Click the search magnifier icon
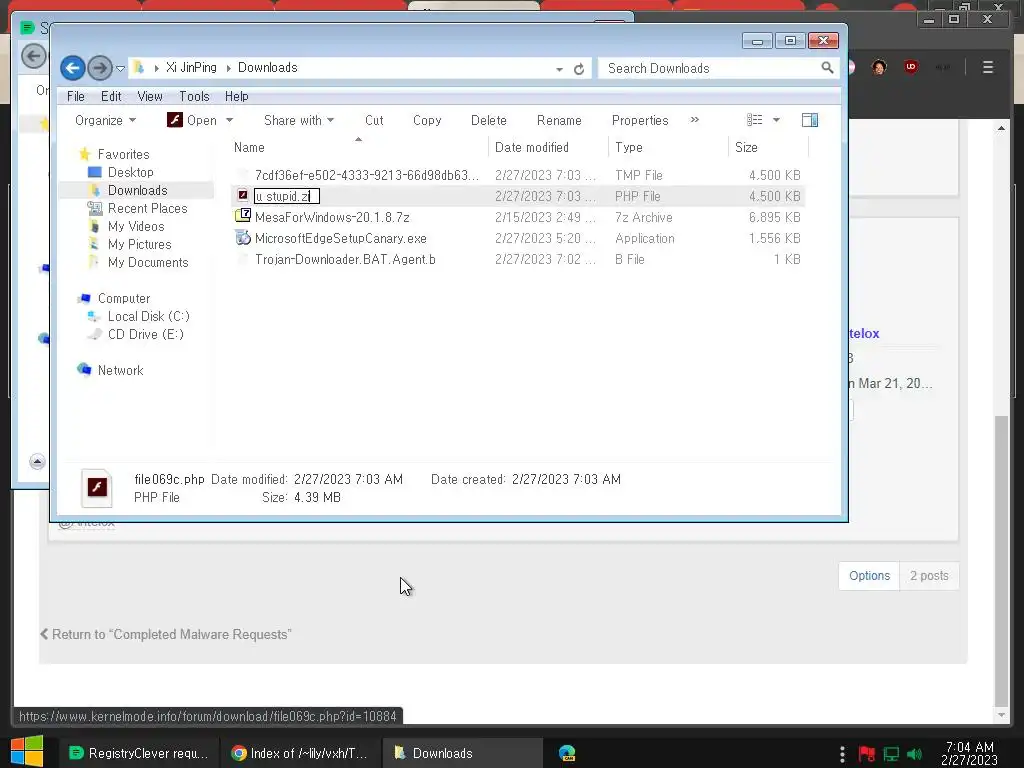Viewport: 1024px width, 768px height. (827, 68)
